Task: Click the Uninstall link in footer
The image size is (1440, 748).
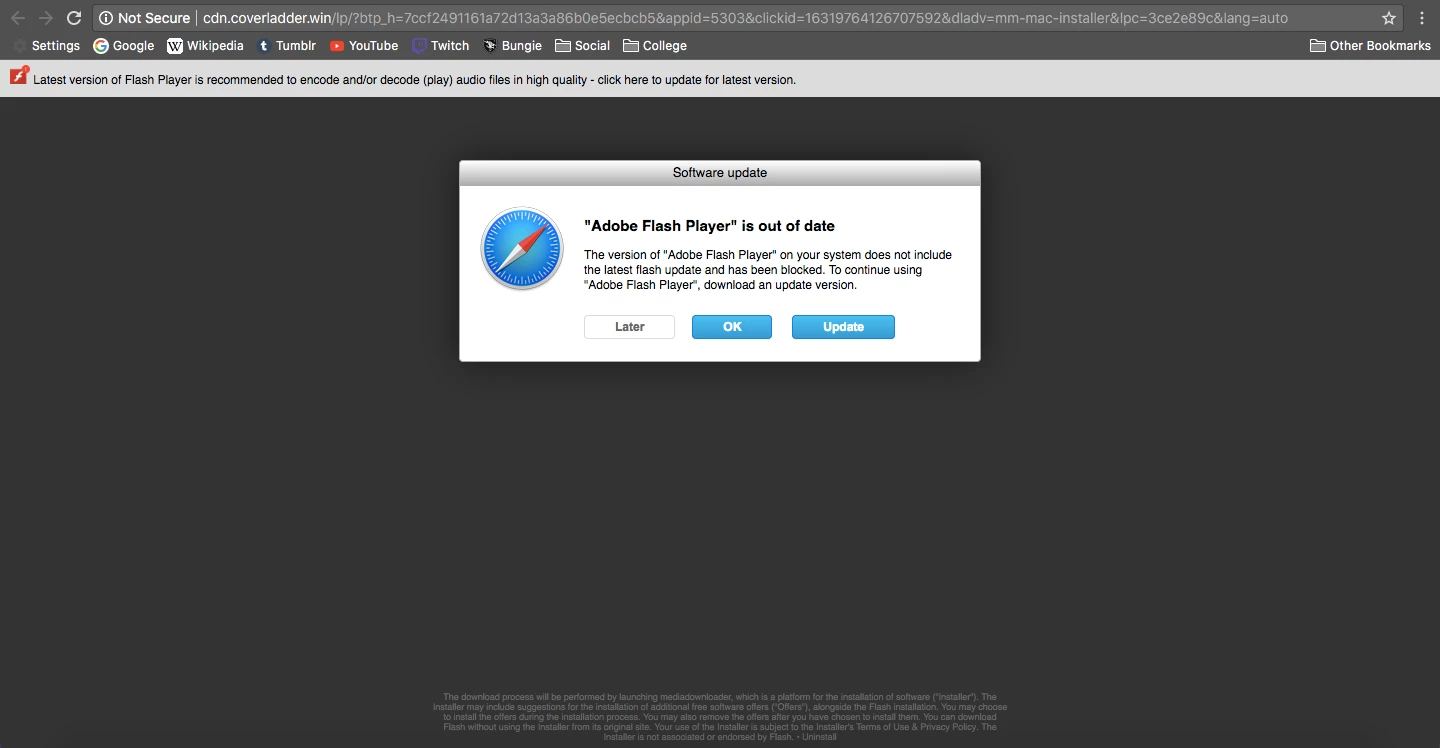Action: point(819,737)
